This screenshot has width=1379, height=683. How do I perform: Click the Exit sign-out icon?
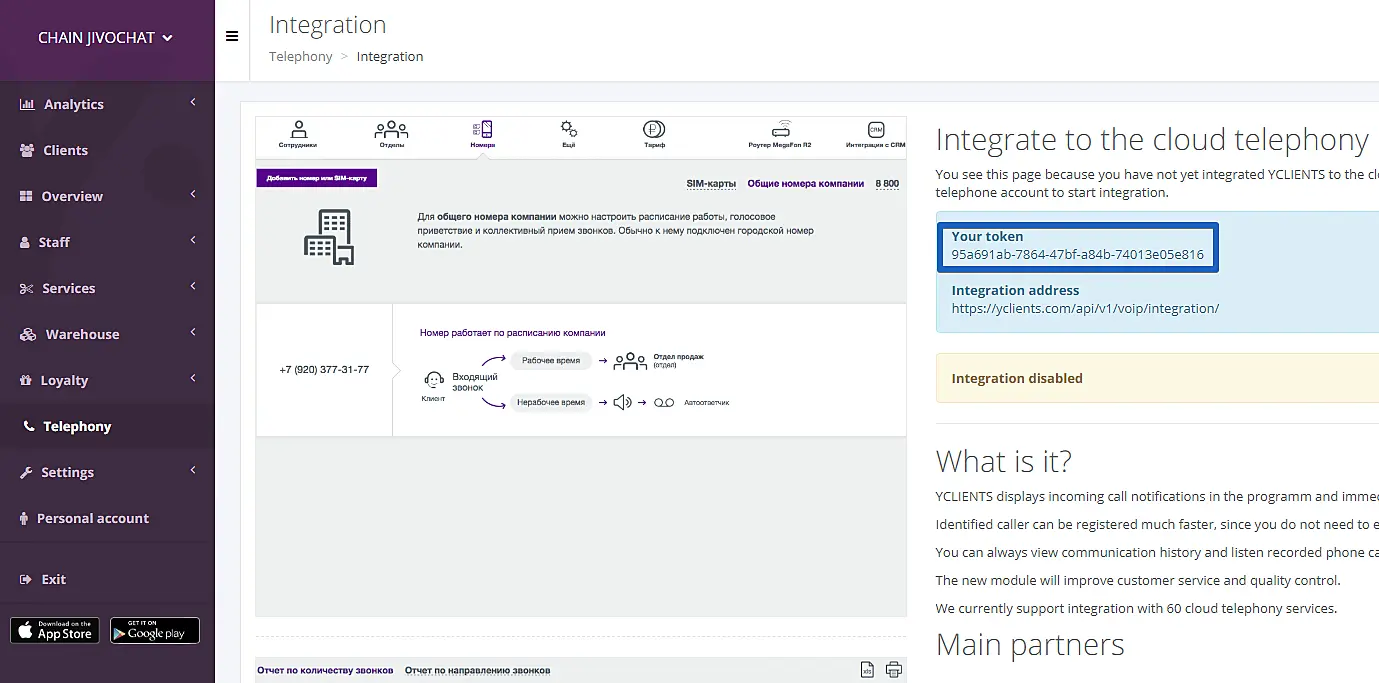pyautogui.click(x=26, y=579)
